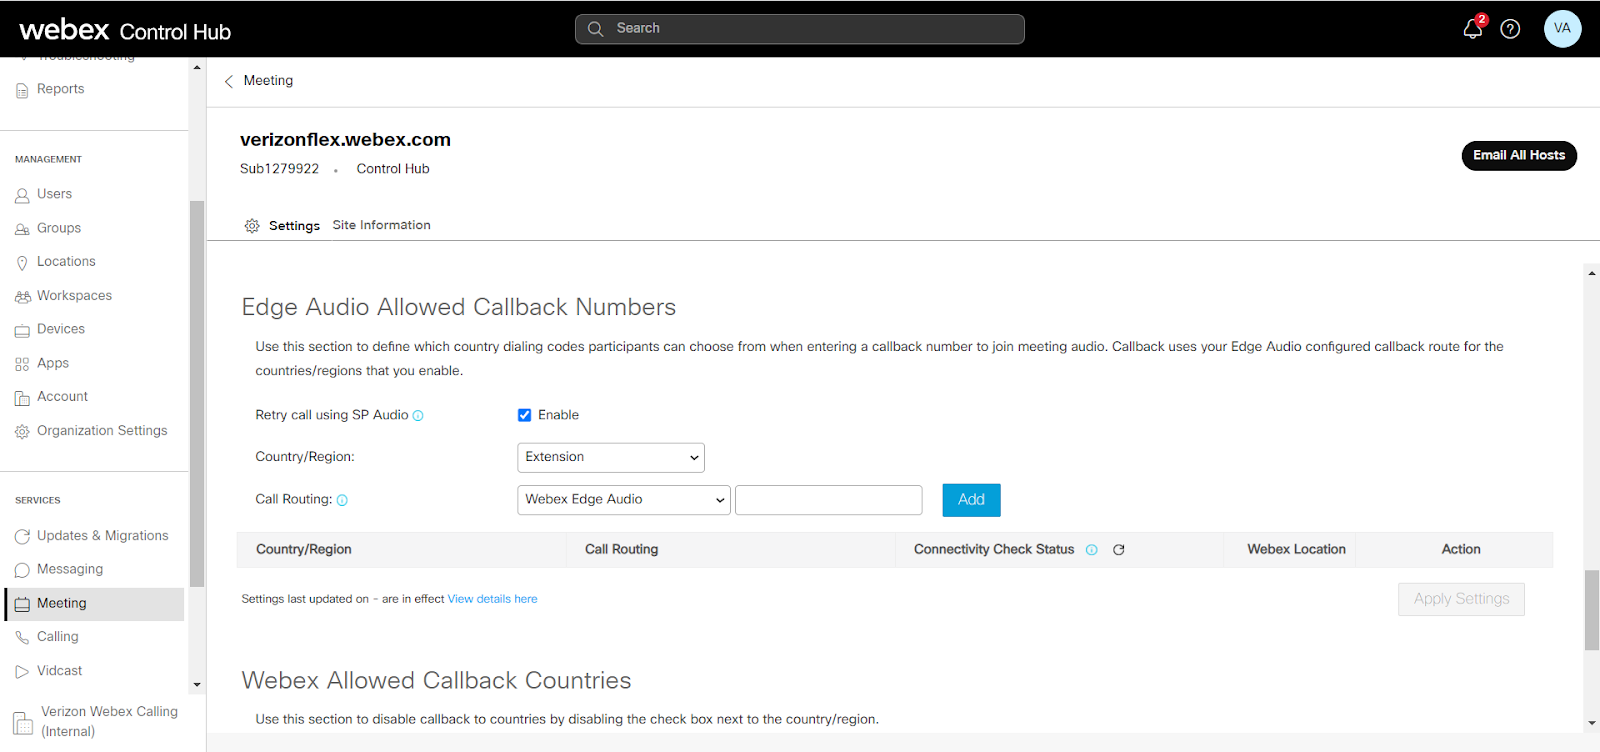Click the Groups sidebar icon

[22, 229]
